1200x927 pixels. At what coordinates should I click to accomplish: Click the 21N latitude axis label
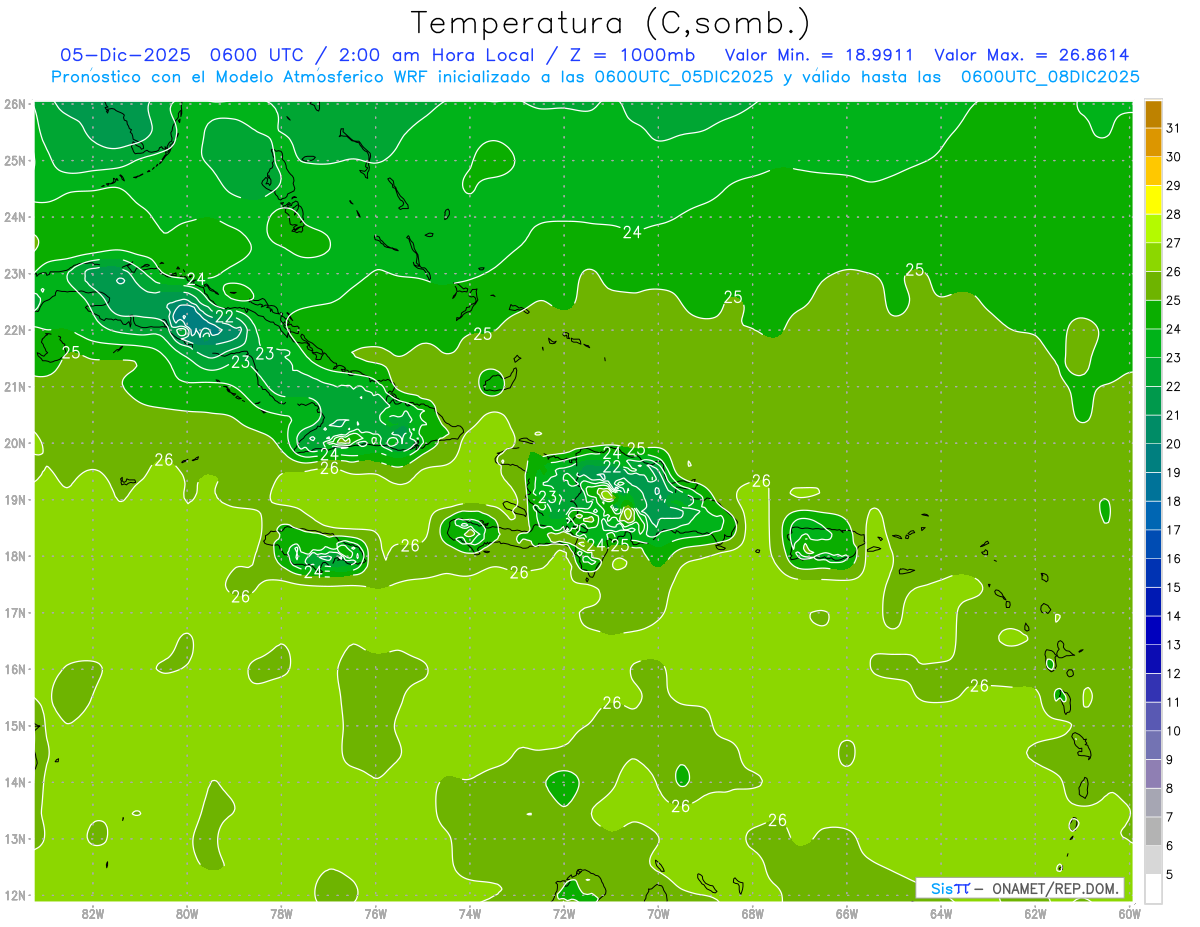[14, 386]
